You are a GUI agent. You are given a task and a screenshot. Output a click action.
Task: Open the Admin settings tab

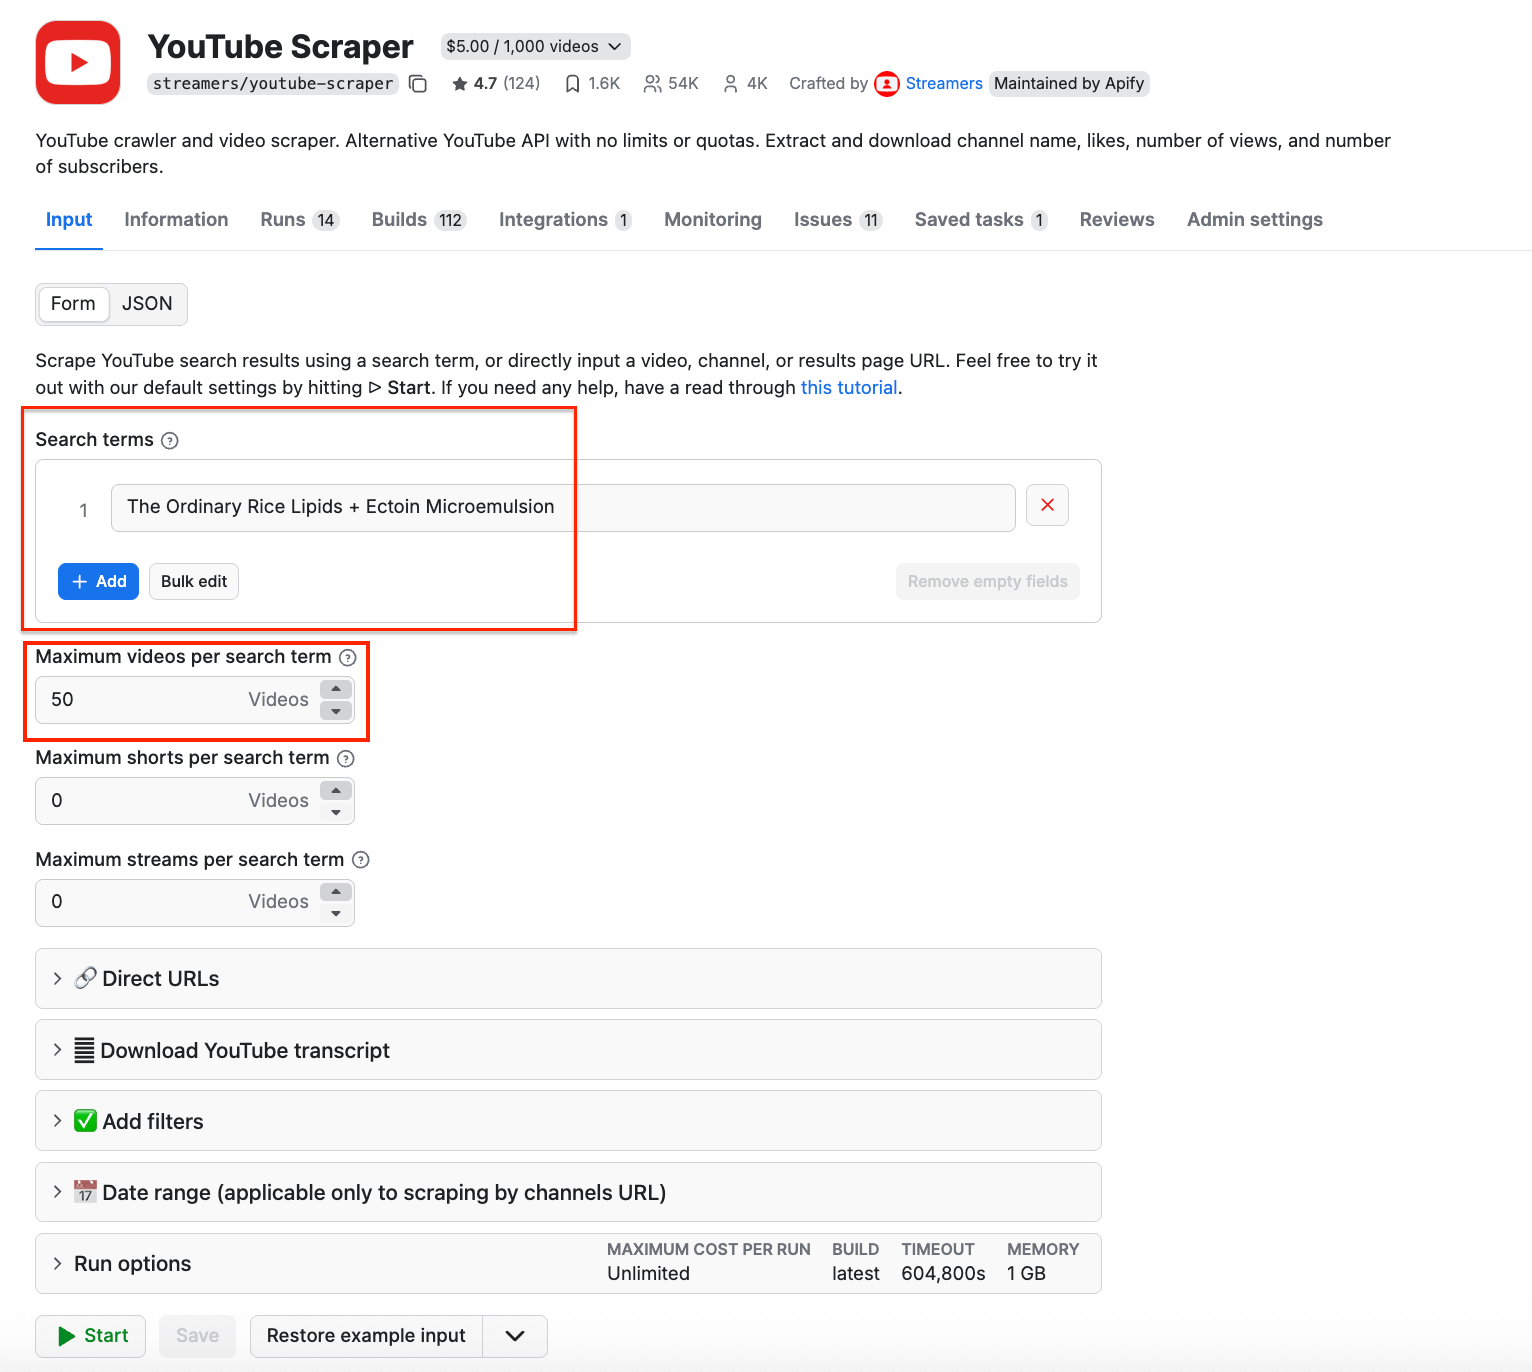click(x=1254, y=219)
